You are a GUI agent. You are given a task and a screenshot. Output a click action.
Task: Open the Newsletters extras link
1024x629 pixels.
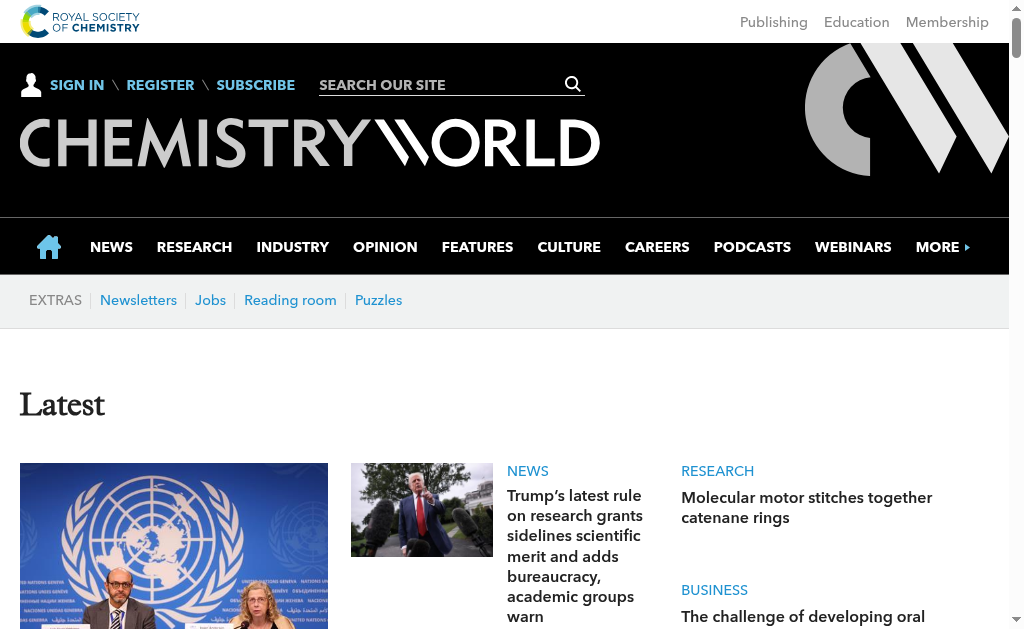138,300
